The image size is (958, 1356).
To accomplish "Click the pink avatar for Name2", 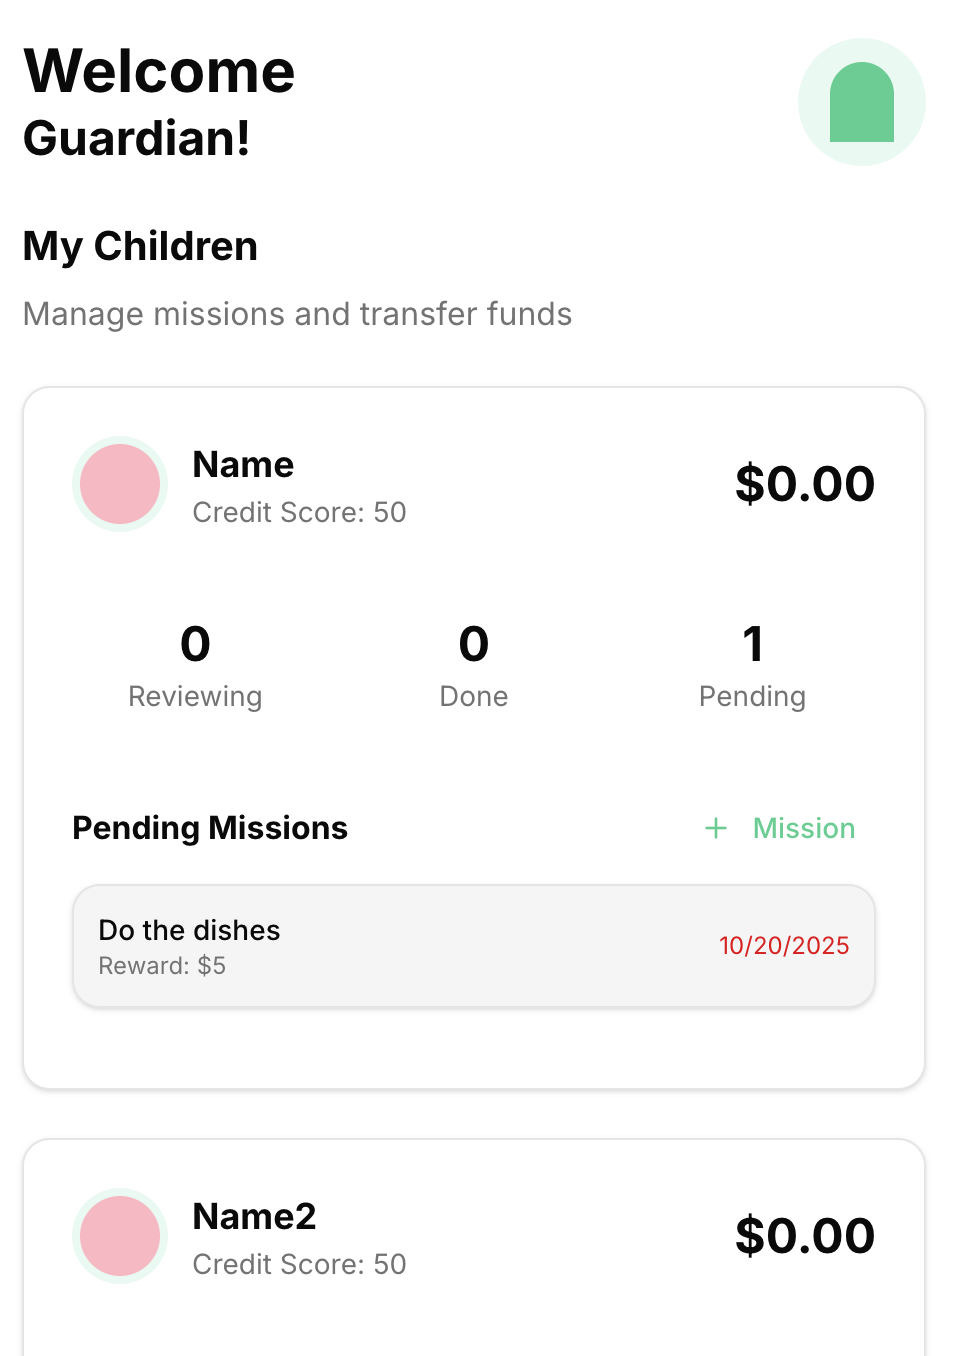I will point(120,1236).
